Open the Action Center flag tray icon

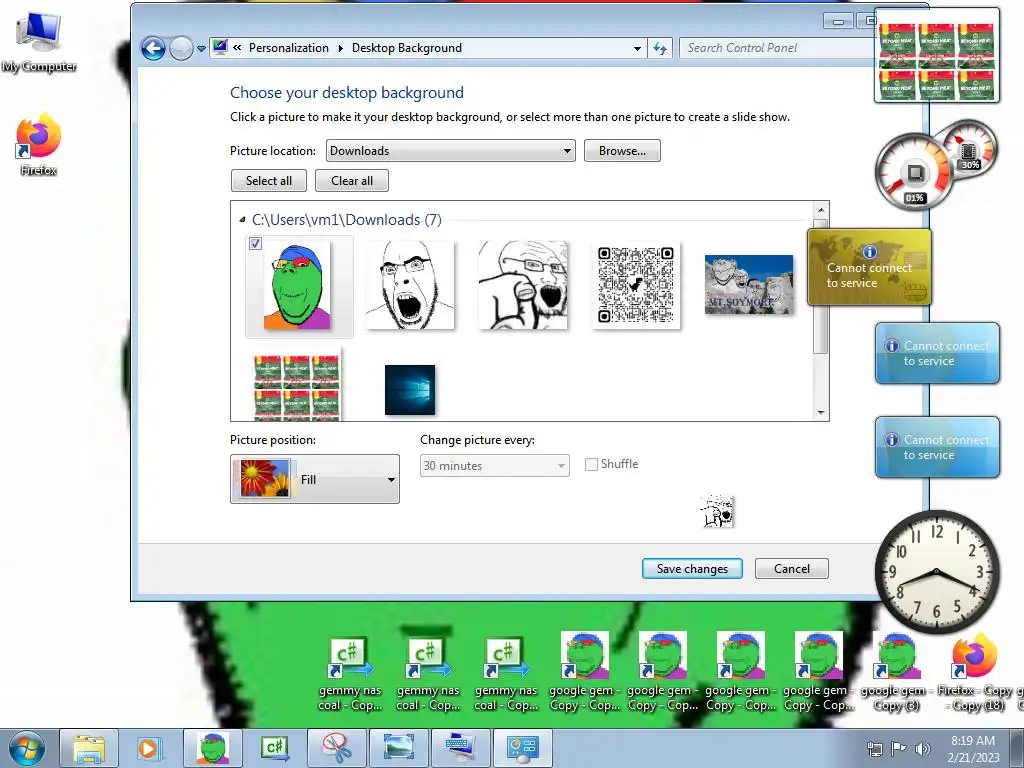pyautogui.click(x=899, y=749)
